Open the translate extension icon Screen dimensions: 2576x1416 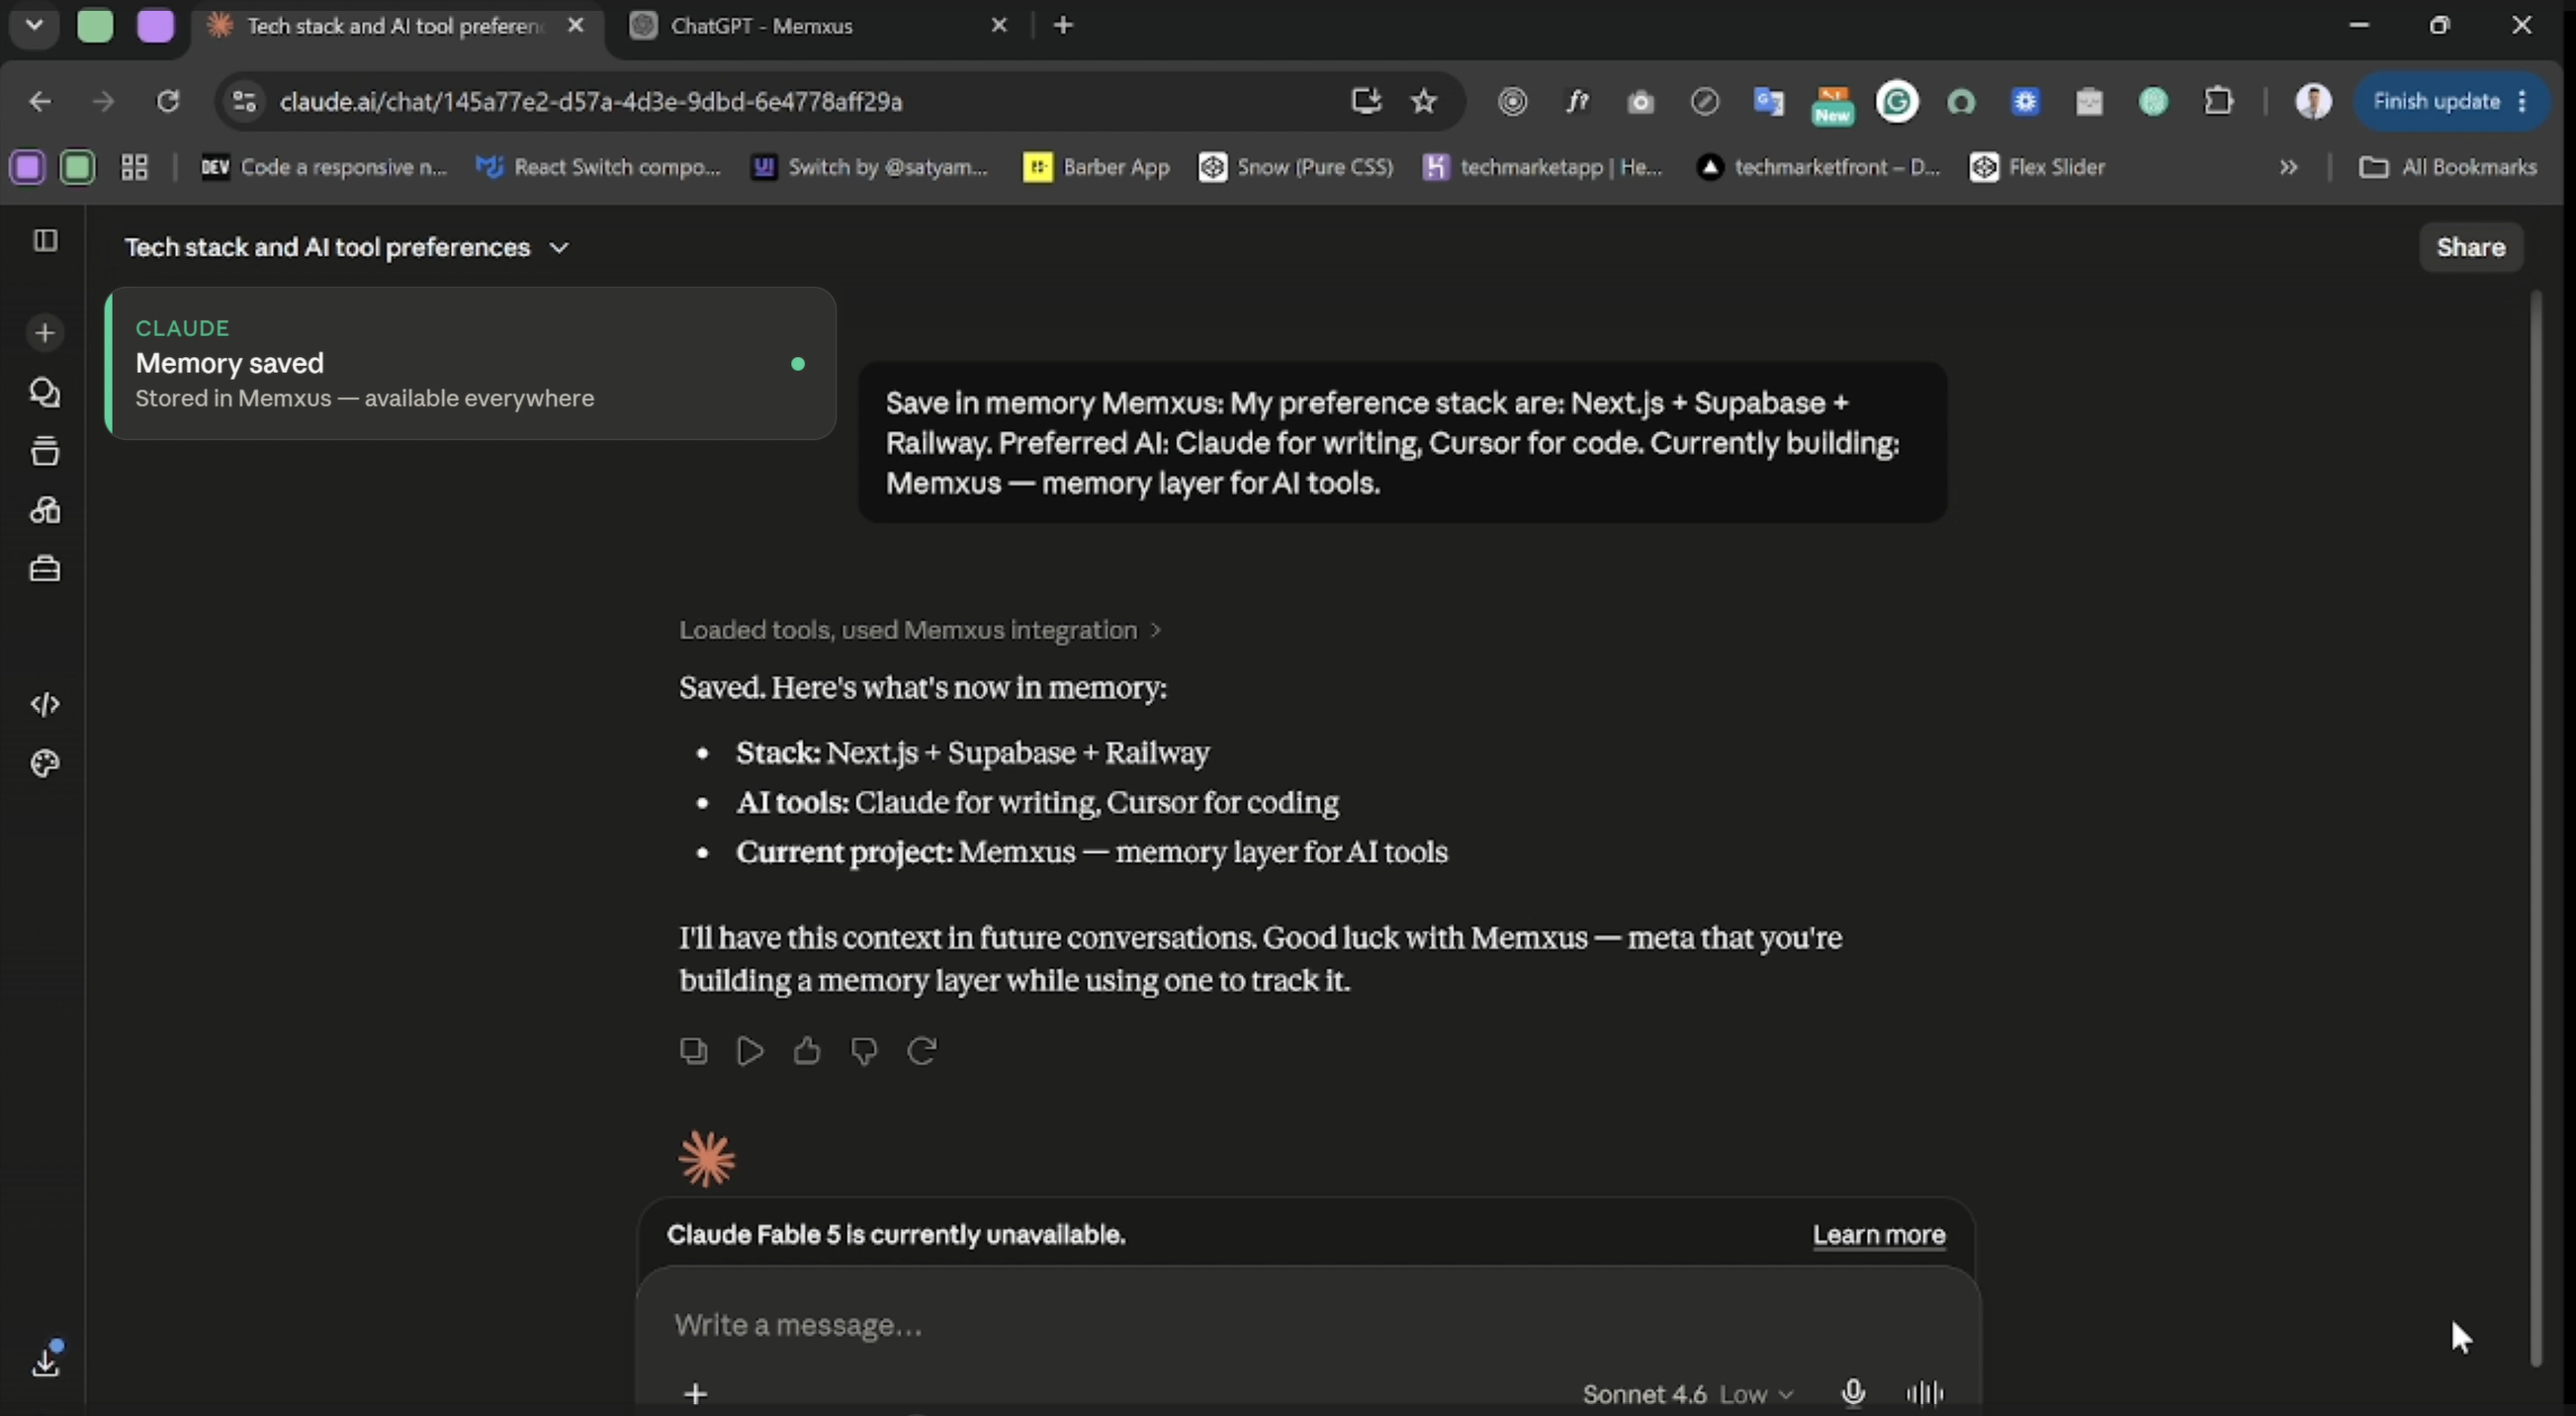[x=1768, y=101]
